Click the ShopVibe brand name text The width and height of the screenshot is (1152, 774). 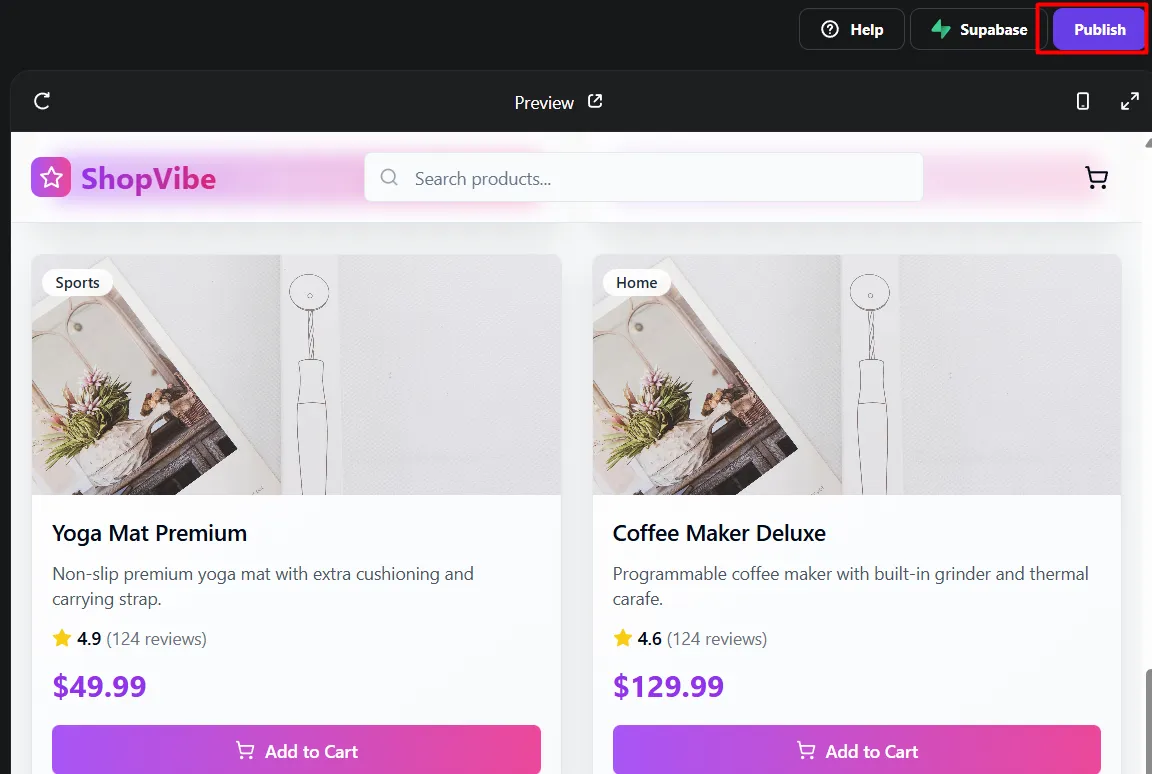pos(148,178)
